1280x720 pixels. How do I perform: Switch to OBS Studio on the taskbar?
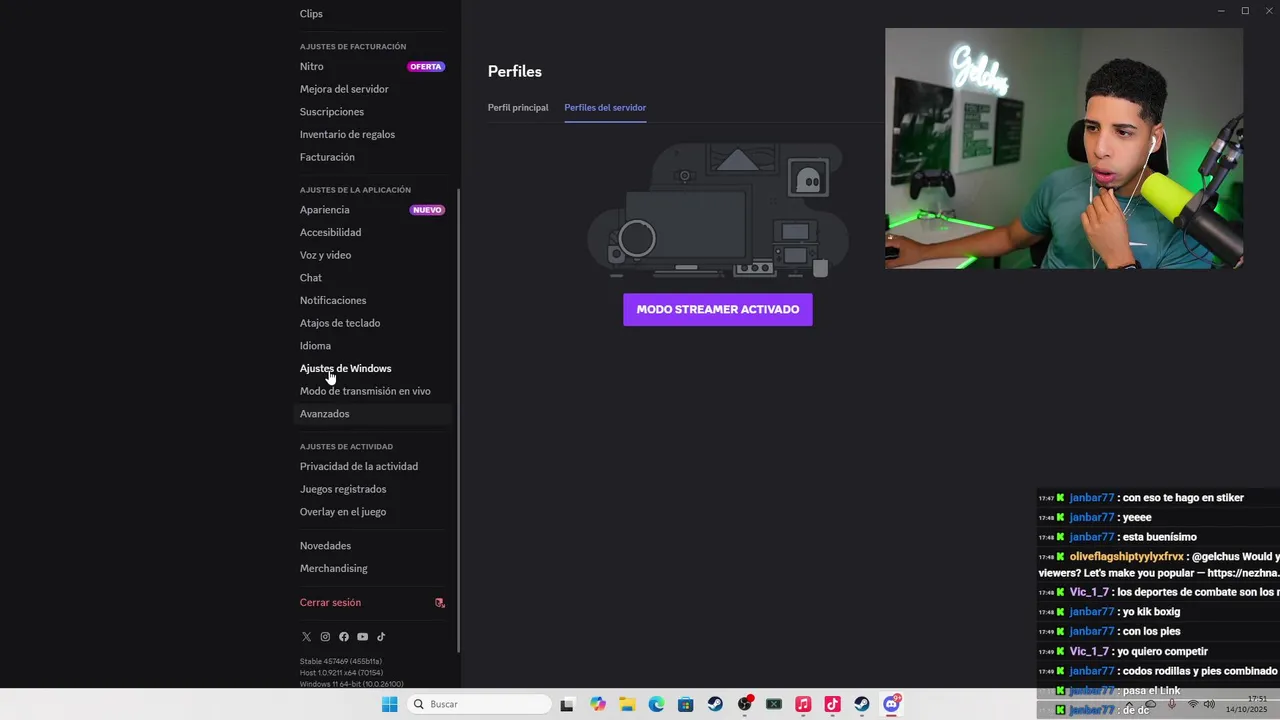click(x=745, y=704)
